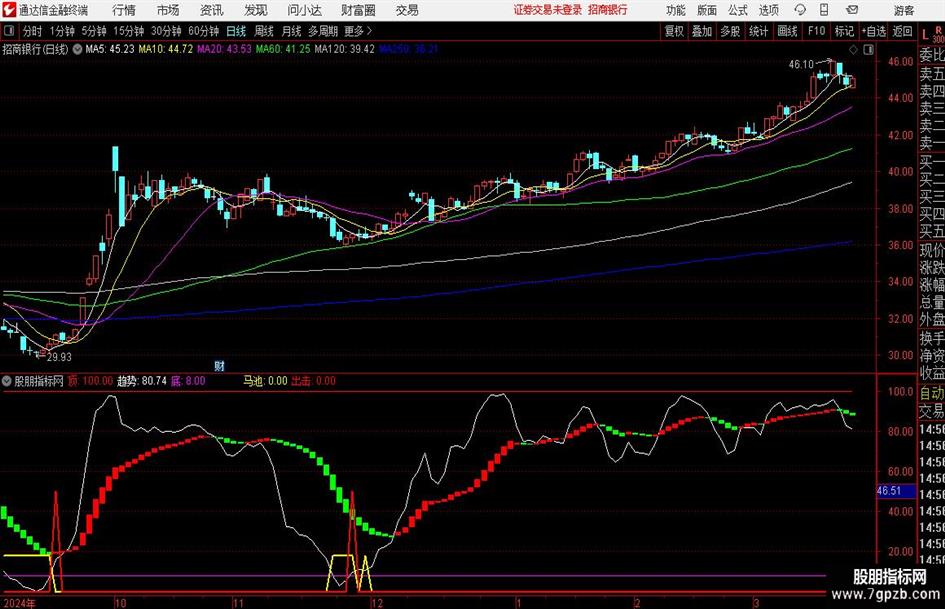Open the F10 company info button
The width and height of the screenshot is (945, 609).
pyautogui.click(x=816, y=31)
